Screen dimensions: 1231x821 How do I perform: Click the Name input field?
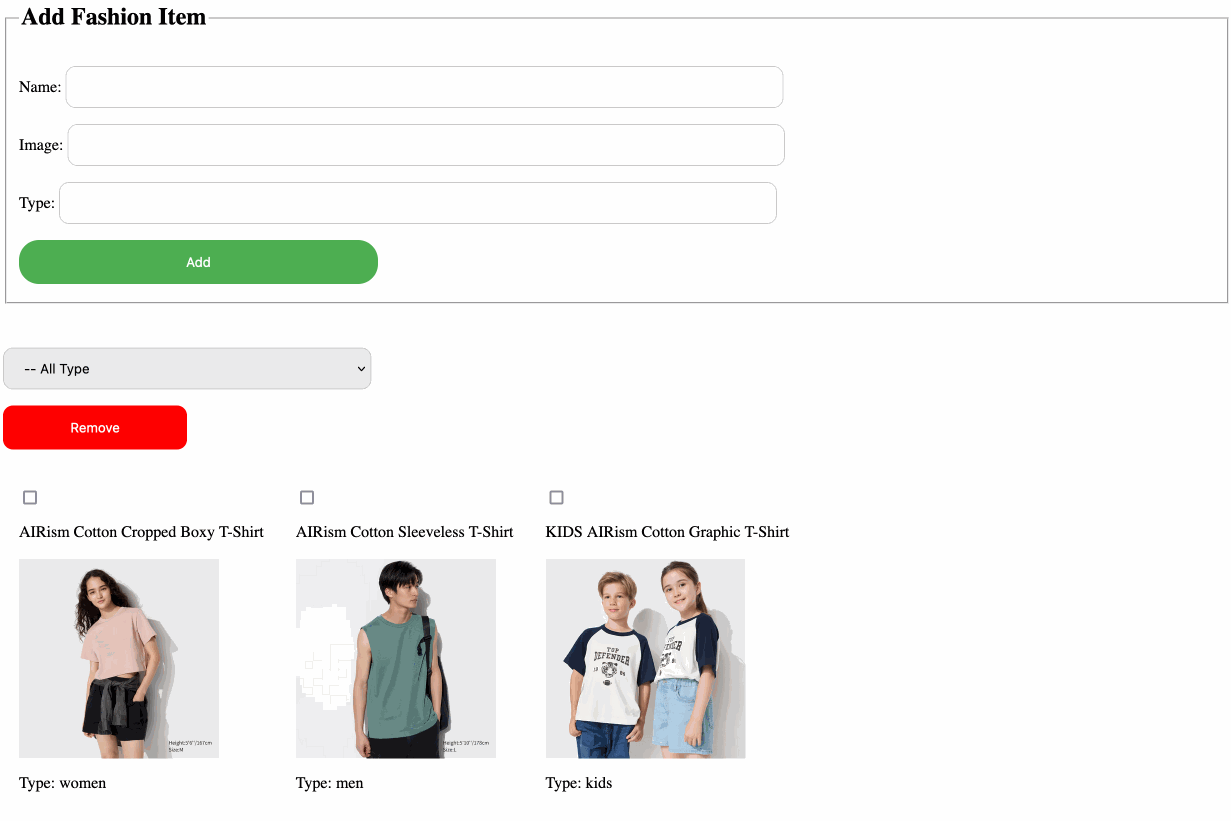point(424,87)
